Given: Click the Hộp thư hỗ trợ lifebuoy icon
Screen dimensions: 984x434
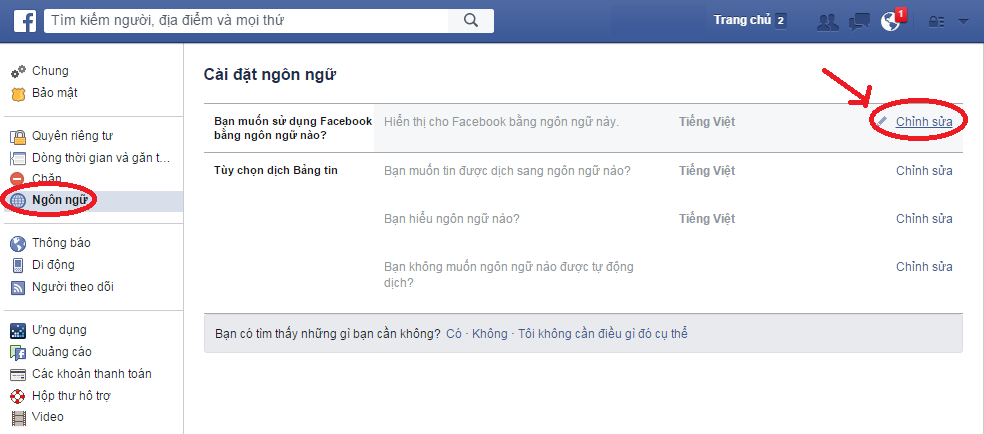Looking at the screenshot, I should tap(19, 396).
